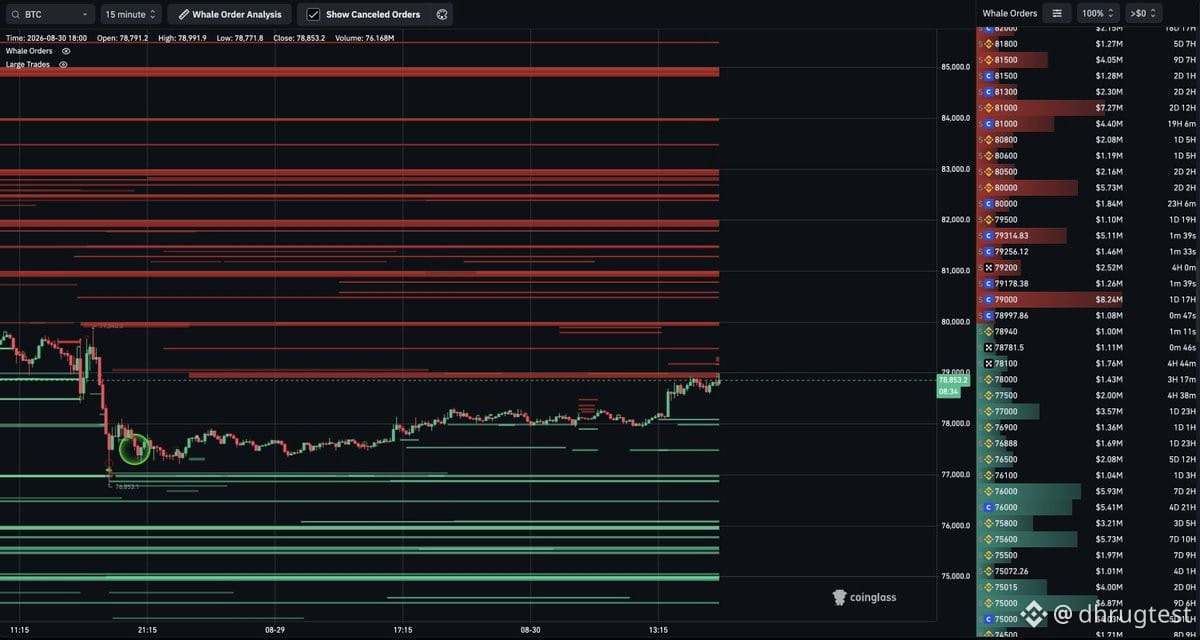1200x640 pixels.
Task: Click the Volume: 76.168M readout
Action: coord(365,38)
